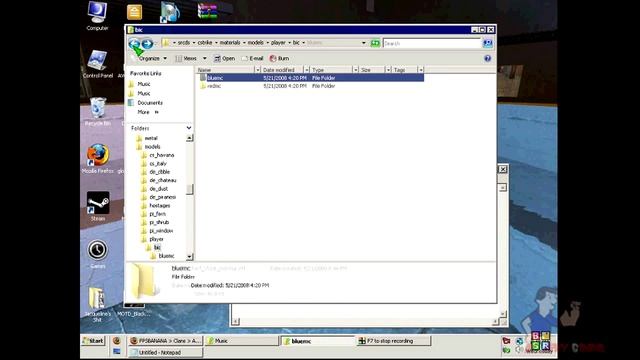
Task: Click the BSR recorder logo in the tray
Action: click(540, 341)
